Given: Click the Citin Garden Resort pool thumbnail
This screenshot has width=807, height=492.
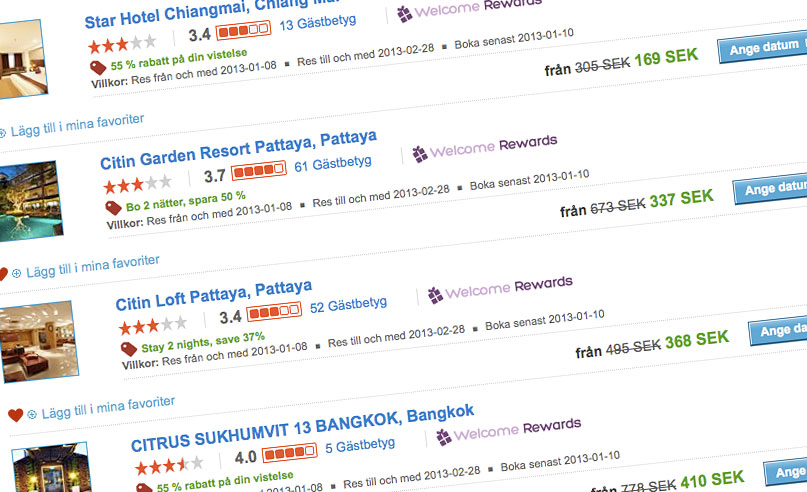Looking at the screenshot, I should [x=31, y=201].
